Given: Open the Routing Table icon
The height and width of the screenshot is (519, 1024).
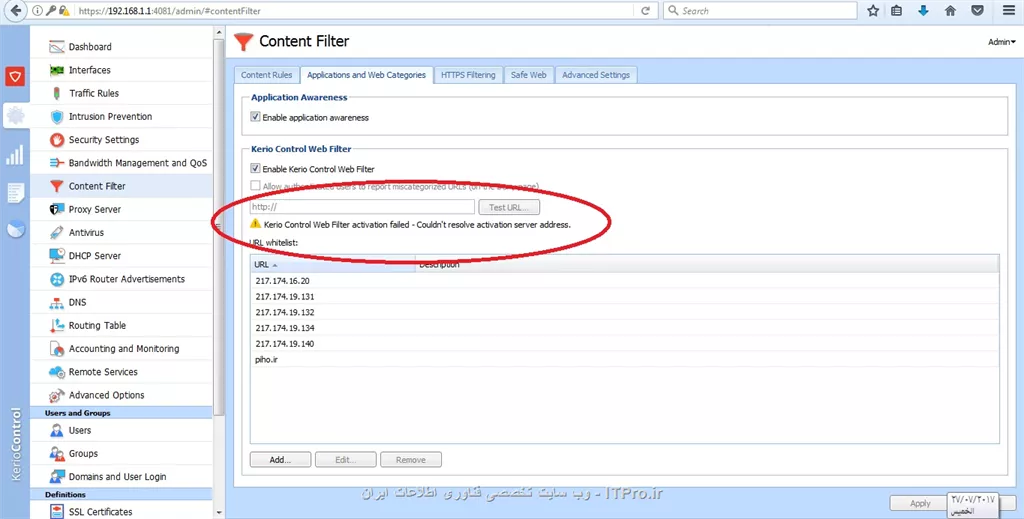Looking at the screenshot, I should tap(57, 325).
